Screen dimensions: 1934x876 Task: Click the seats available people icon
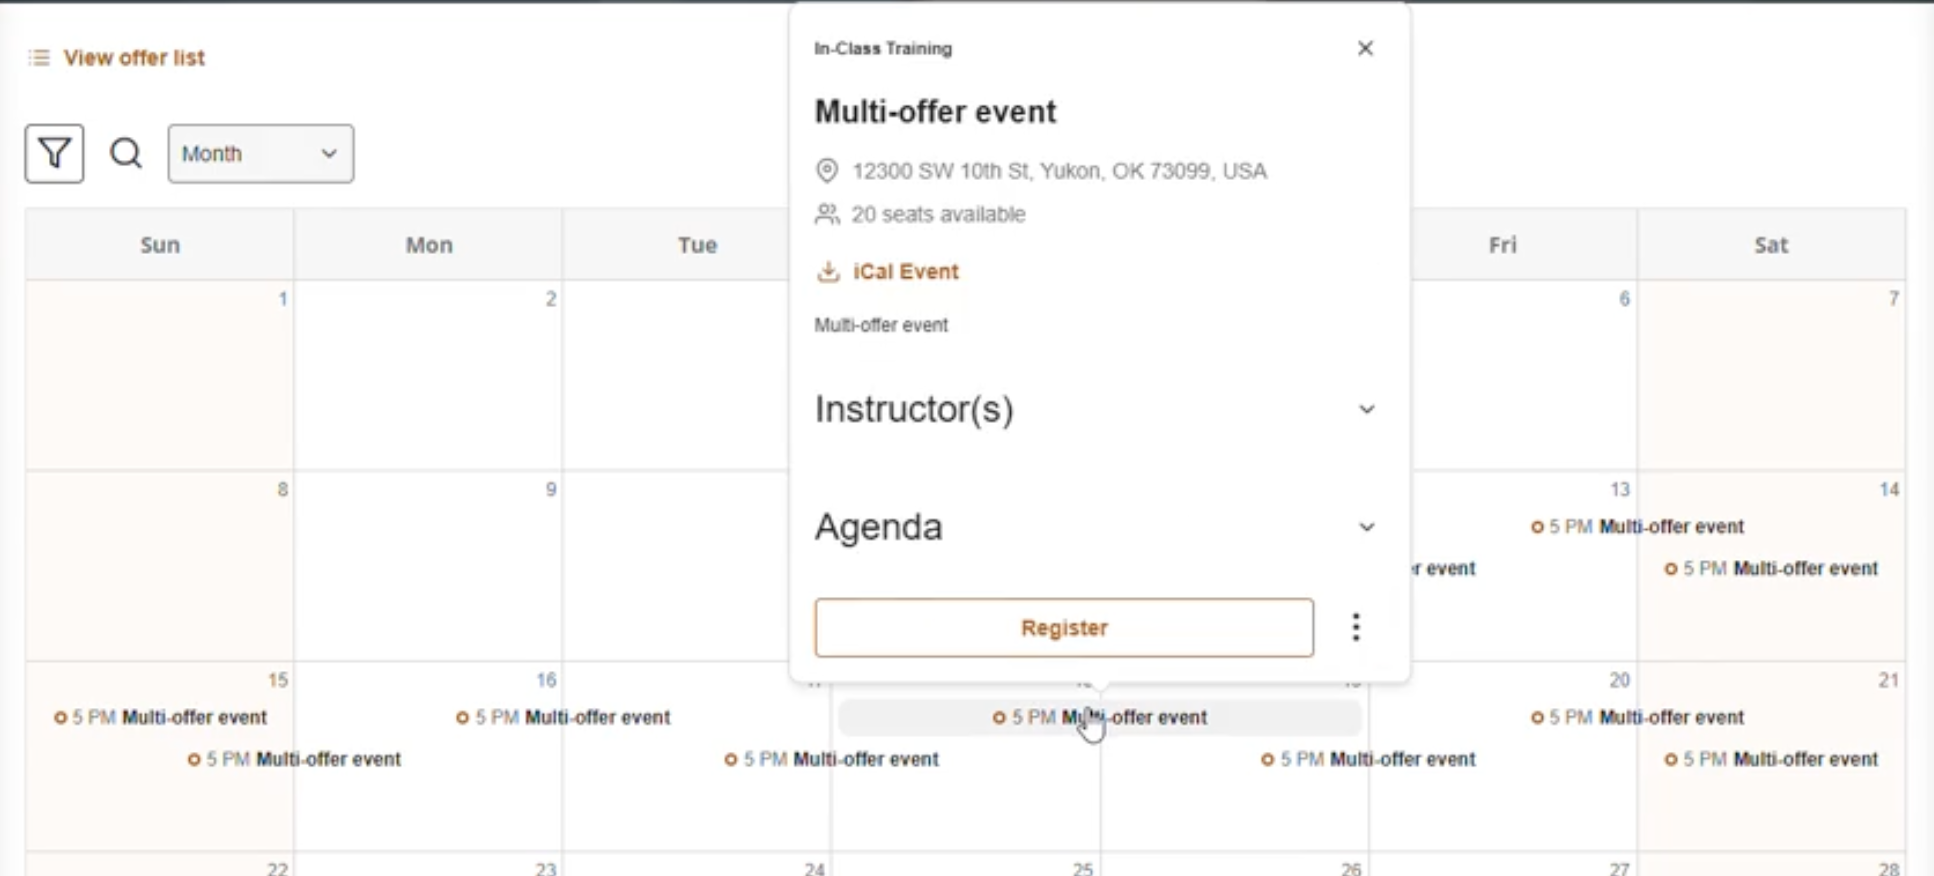click(x=827, y=214)
